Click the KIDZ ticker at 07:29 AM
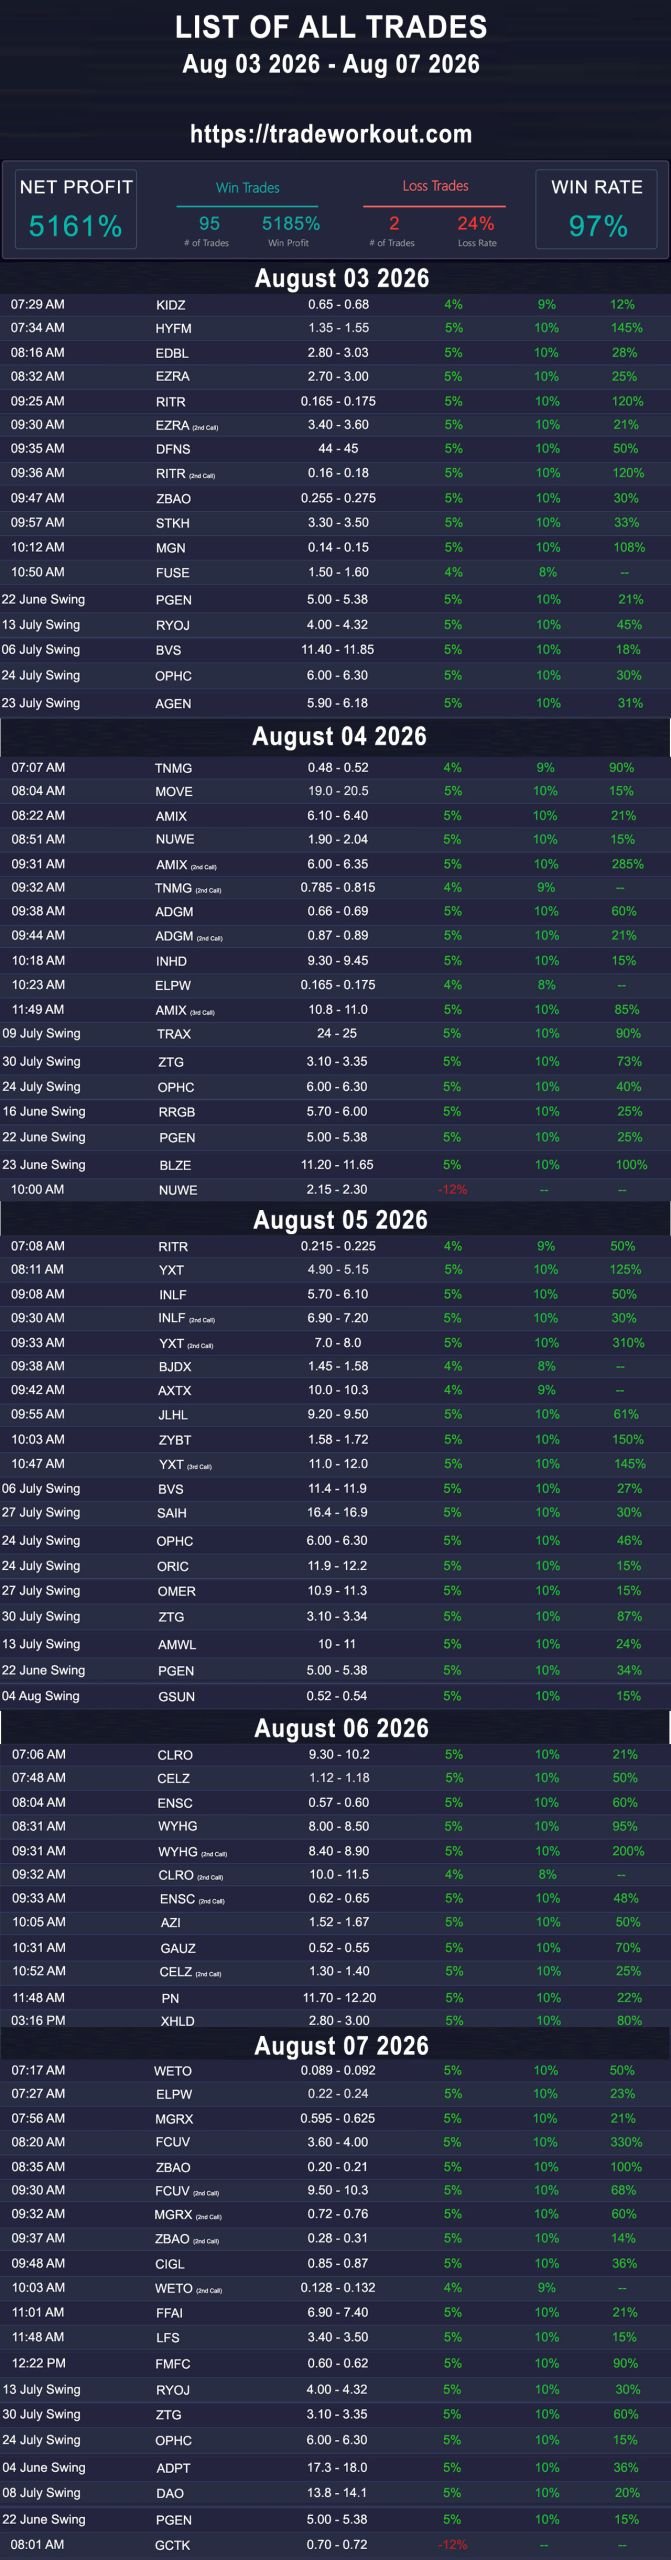This screenshot has width=671, height=2560. [x=171, y=305]
